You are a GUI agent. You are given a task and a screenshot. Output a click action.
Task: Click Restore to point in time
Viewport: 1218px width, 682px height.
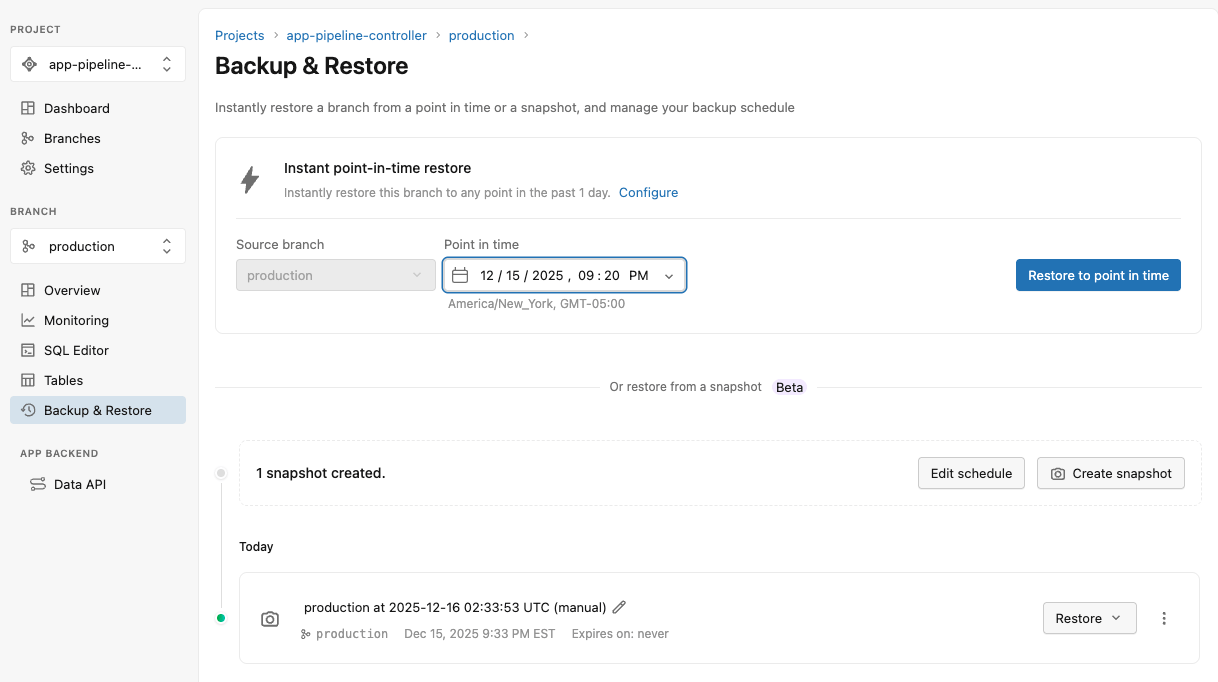1097,275
